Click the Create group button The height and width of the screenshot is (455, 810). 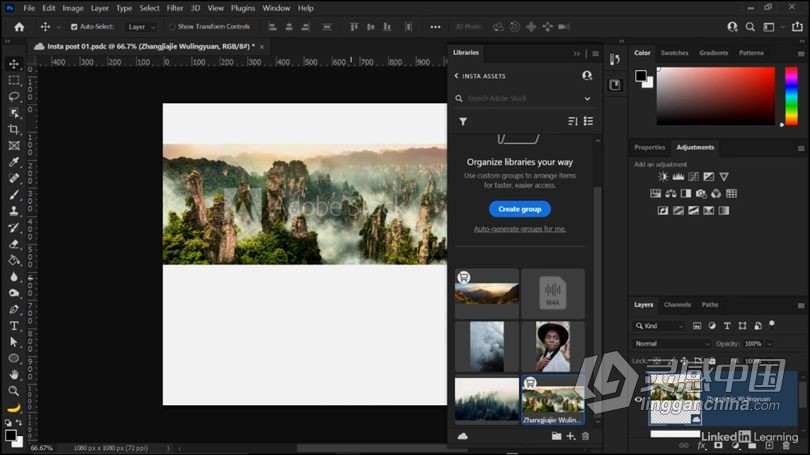(x=519, y=209)
